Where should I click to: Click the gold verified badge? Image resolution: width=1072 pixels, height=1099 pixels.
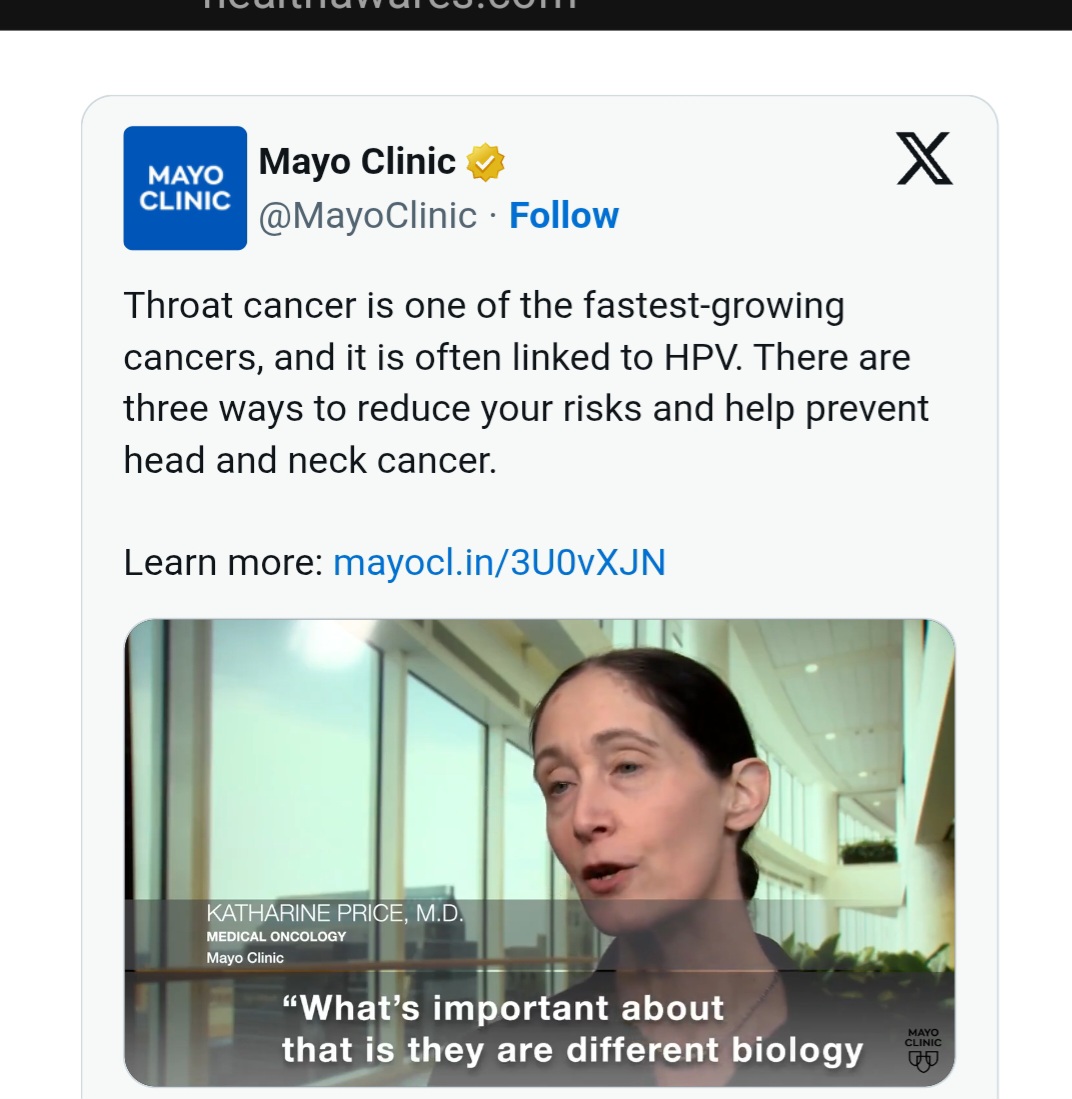click(485, 162)
